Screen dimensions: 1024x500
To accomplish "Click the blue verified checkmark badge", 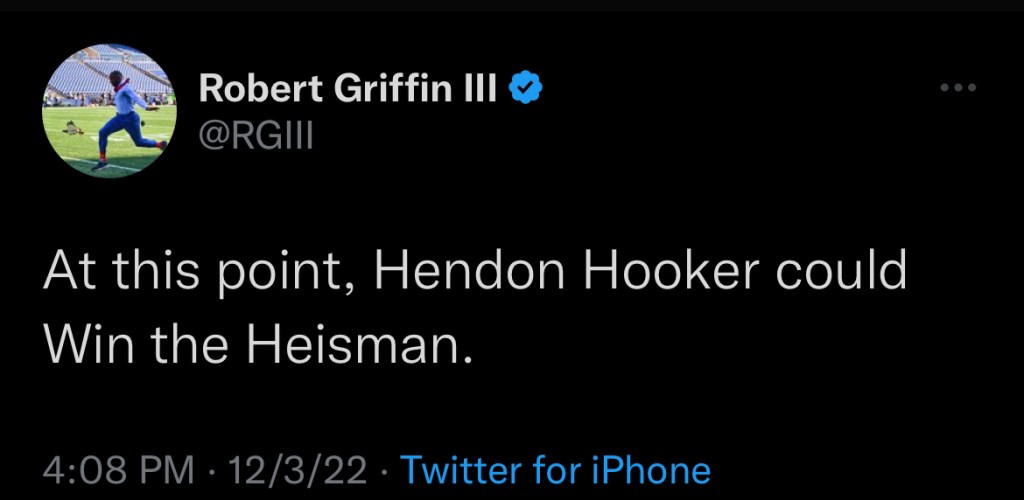I will pos(528,89).
